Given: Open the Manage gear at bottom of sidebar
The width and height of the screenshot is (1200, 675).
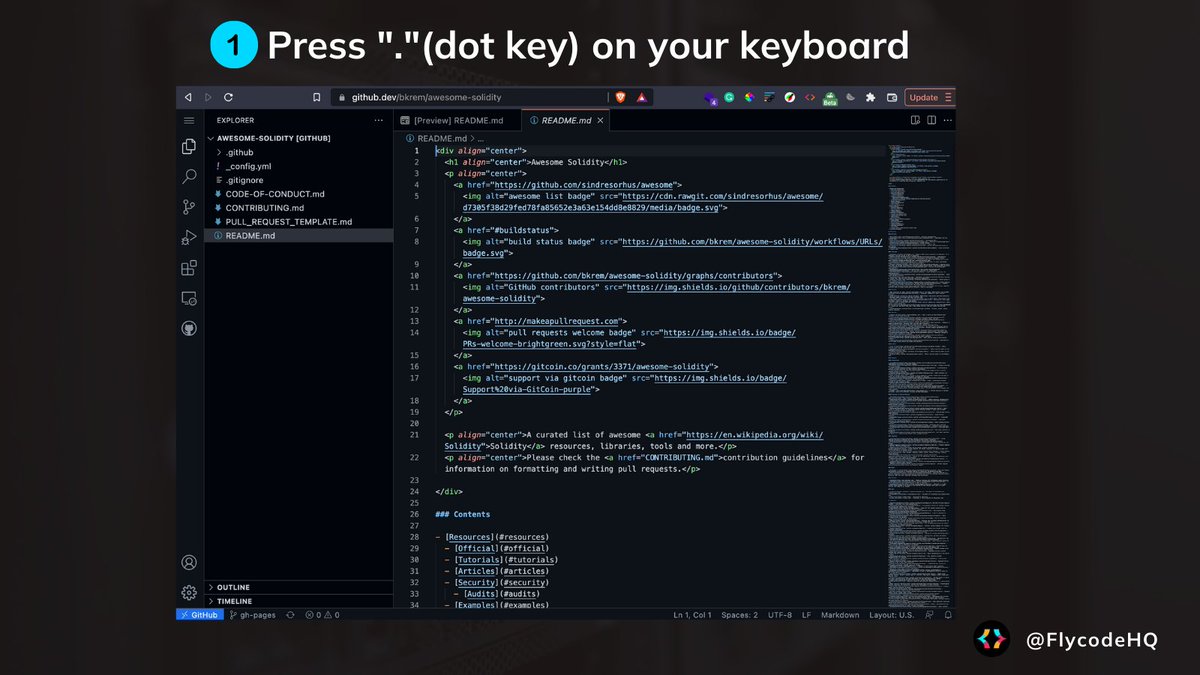Looking at the screenshot, I should [189, 592].
